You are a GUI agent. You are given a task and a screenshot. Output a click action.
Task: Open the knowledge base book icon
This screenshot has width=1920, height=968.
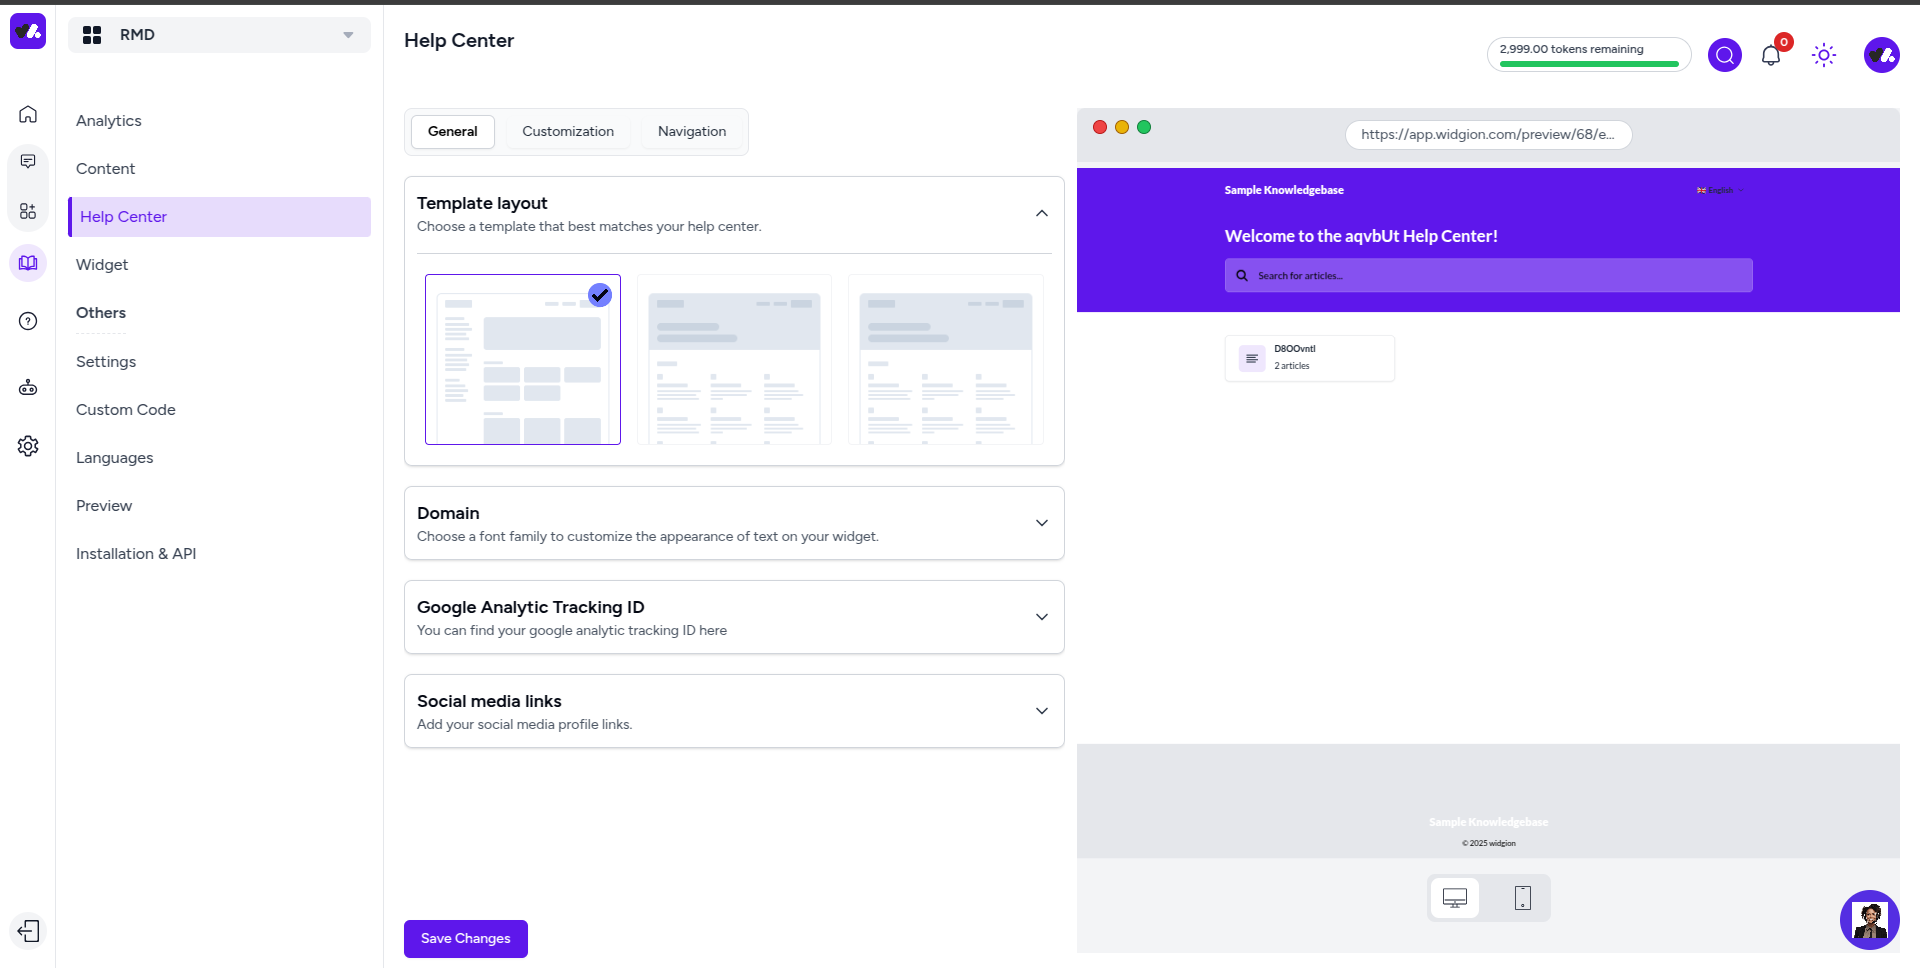coord(28,263)
